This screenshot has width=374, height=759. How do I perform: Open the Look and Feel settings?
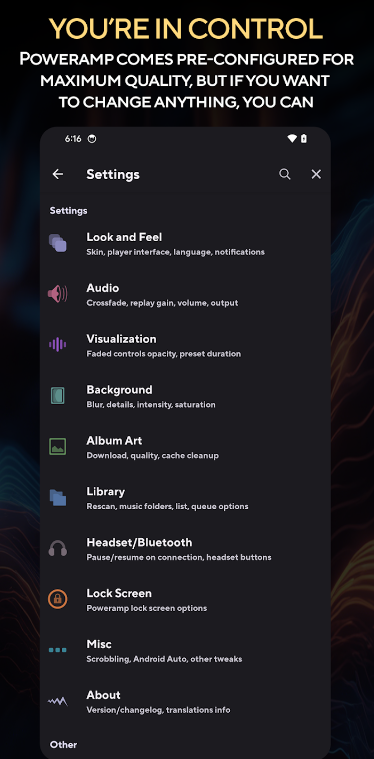[x=185, y=243]
